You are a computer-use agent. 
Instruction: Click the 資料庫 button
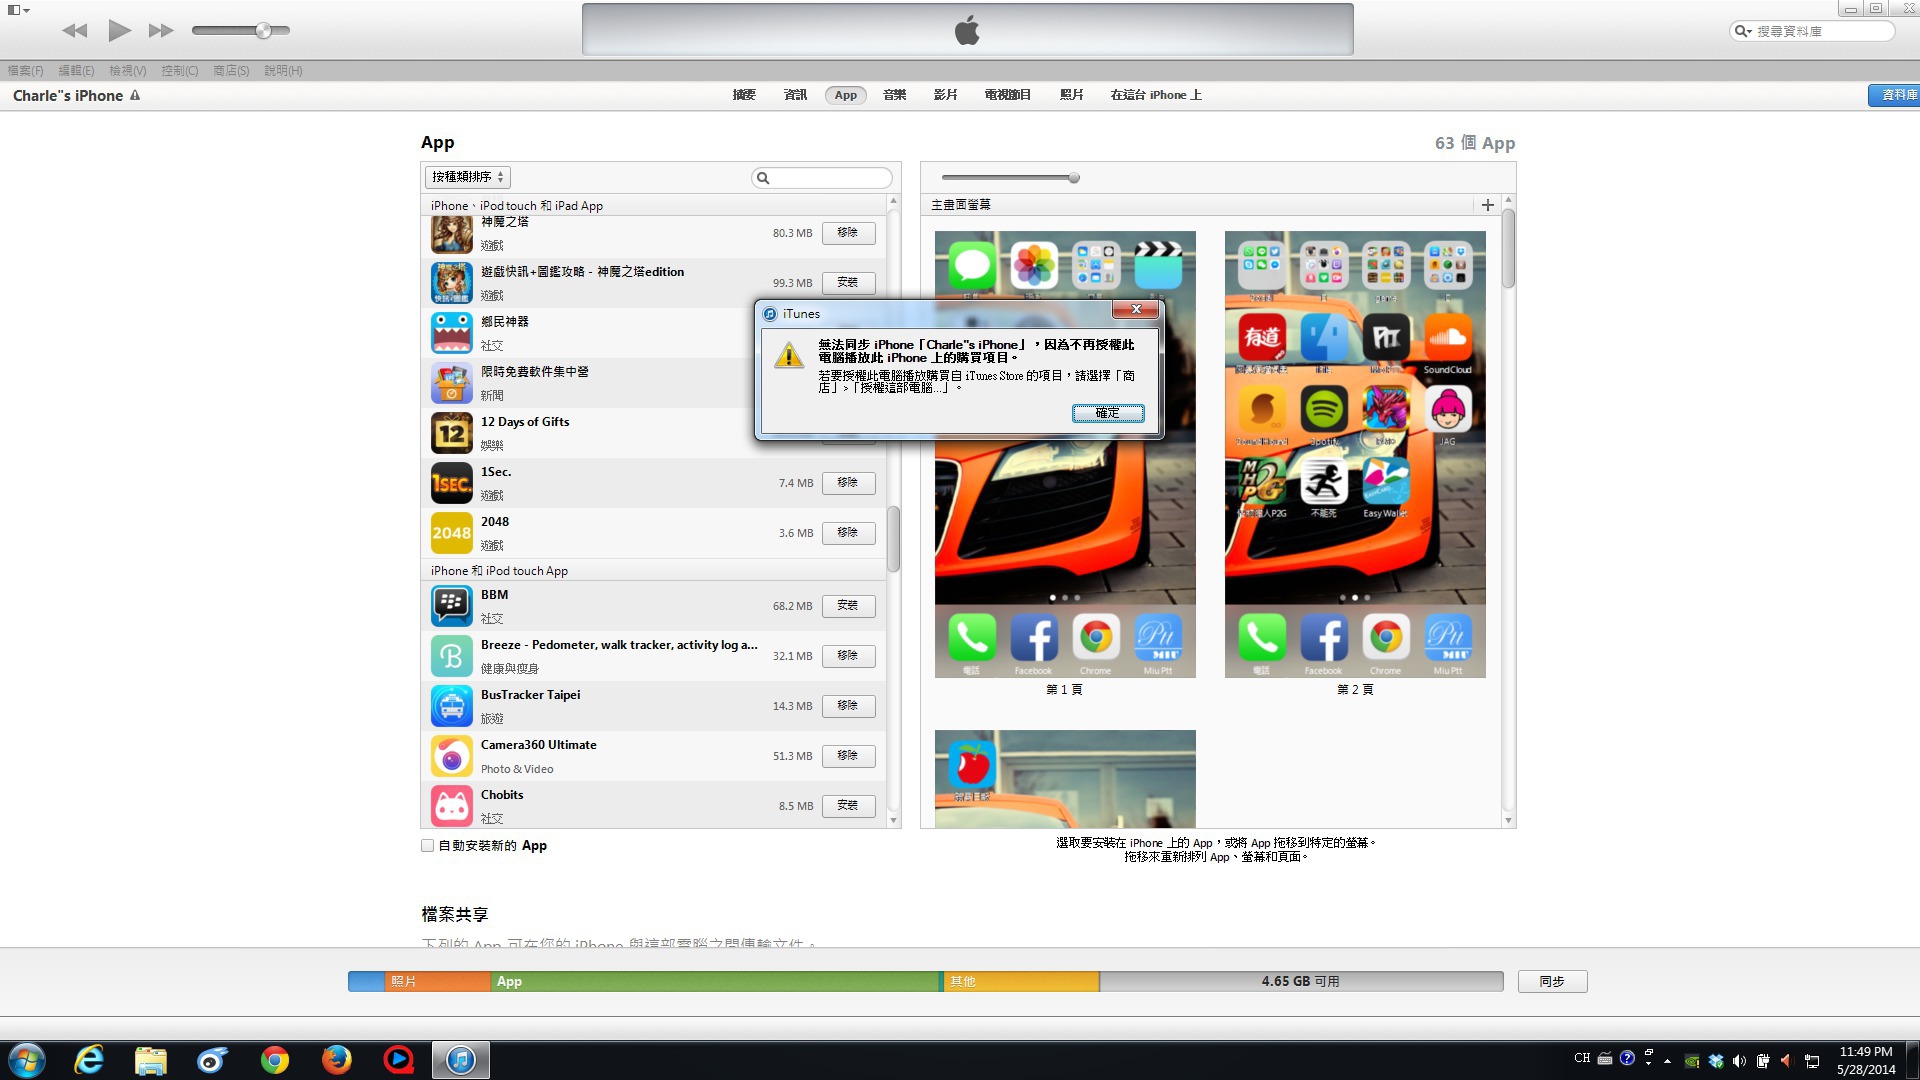tap(1895, 95)
